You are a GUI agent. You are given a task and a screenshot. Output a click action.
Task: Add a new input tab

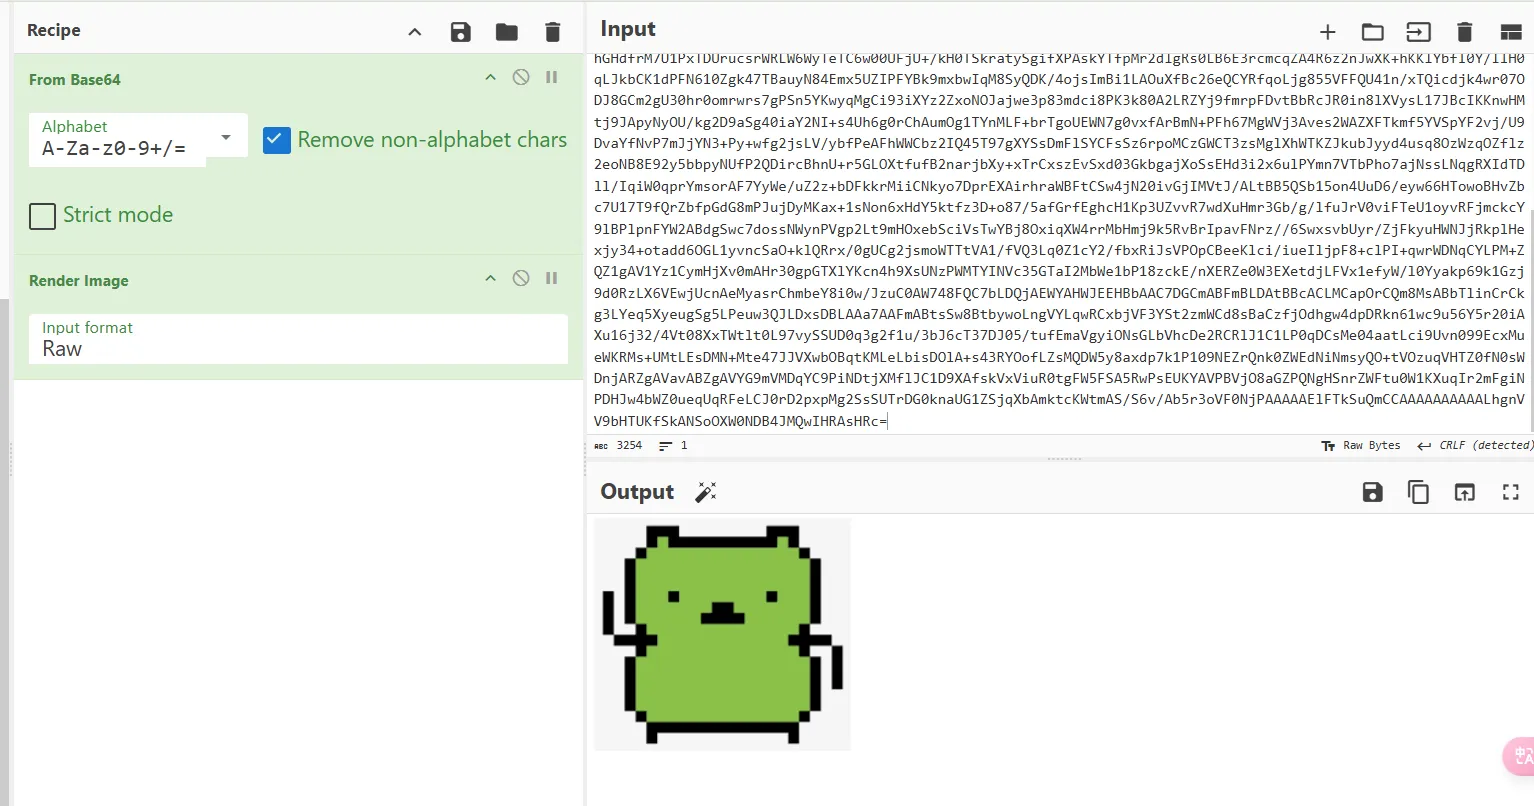(1328, 32)
